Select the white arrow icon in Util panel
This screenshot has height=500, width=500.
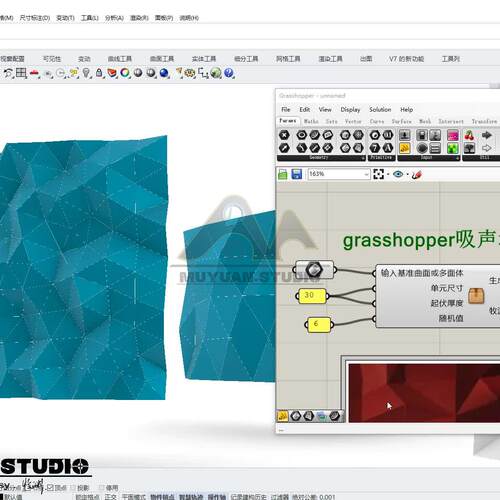point(487,148)
